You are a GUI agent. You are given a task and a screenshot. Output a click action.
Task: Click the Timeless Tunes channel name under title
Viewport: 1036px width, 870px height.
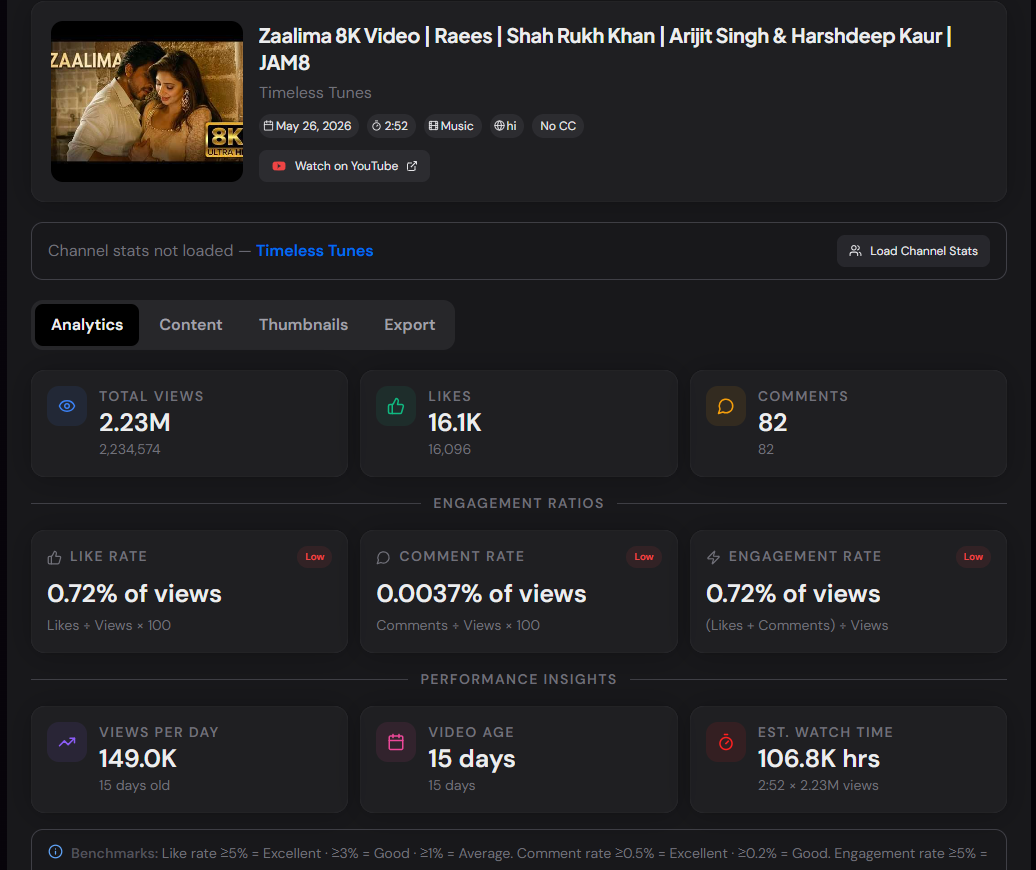click(x=315, y=92)
